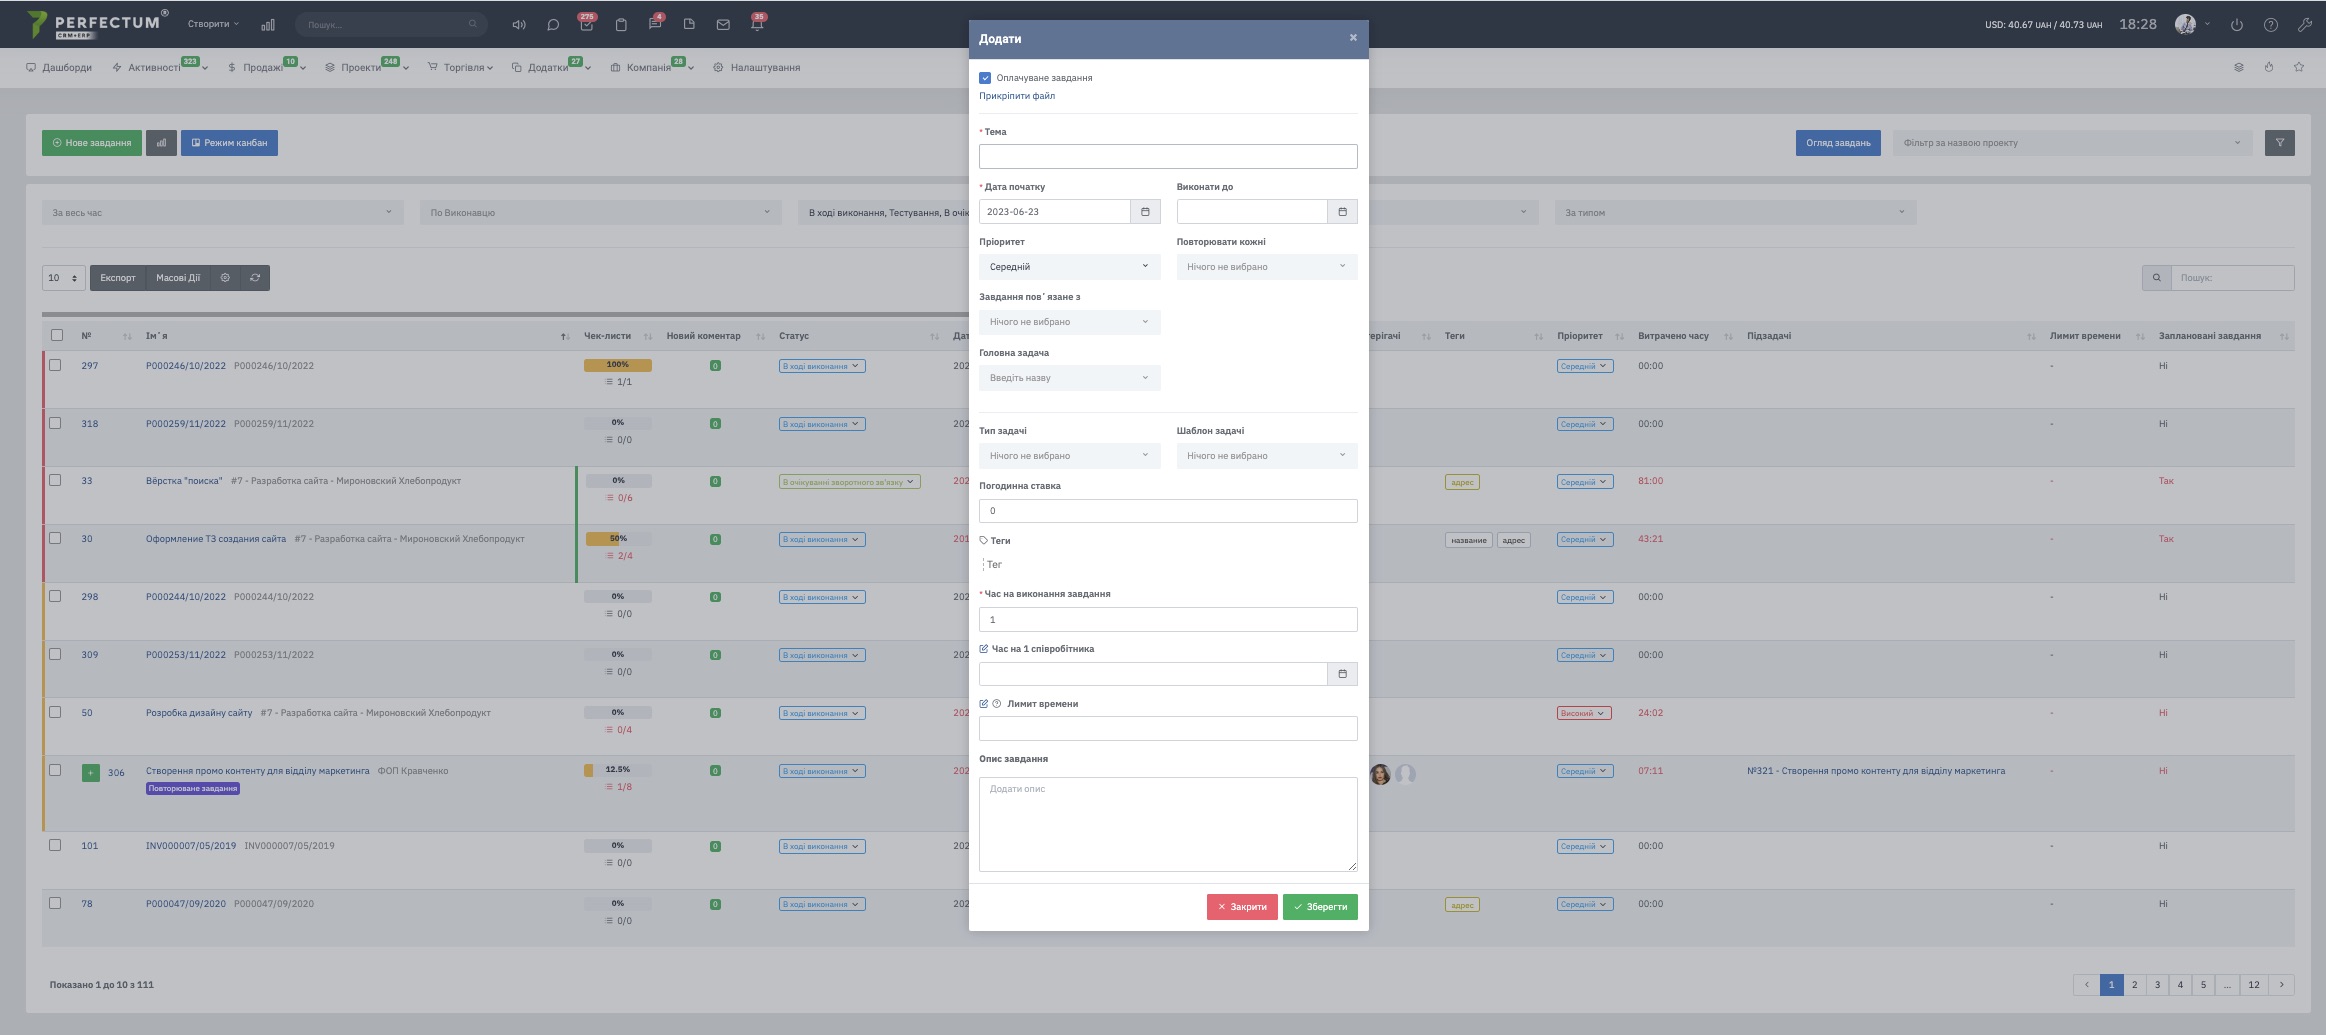2326x1035 pixels.
Task: Click the notifications bell icon in top bar
Action: [x=757, y=25]
